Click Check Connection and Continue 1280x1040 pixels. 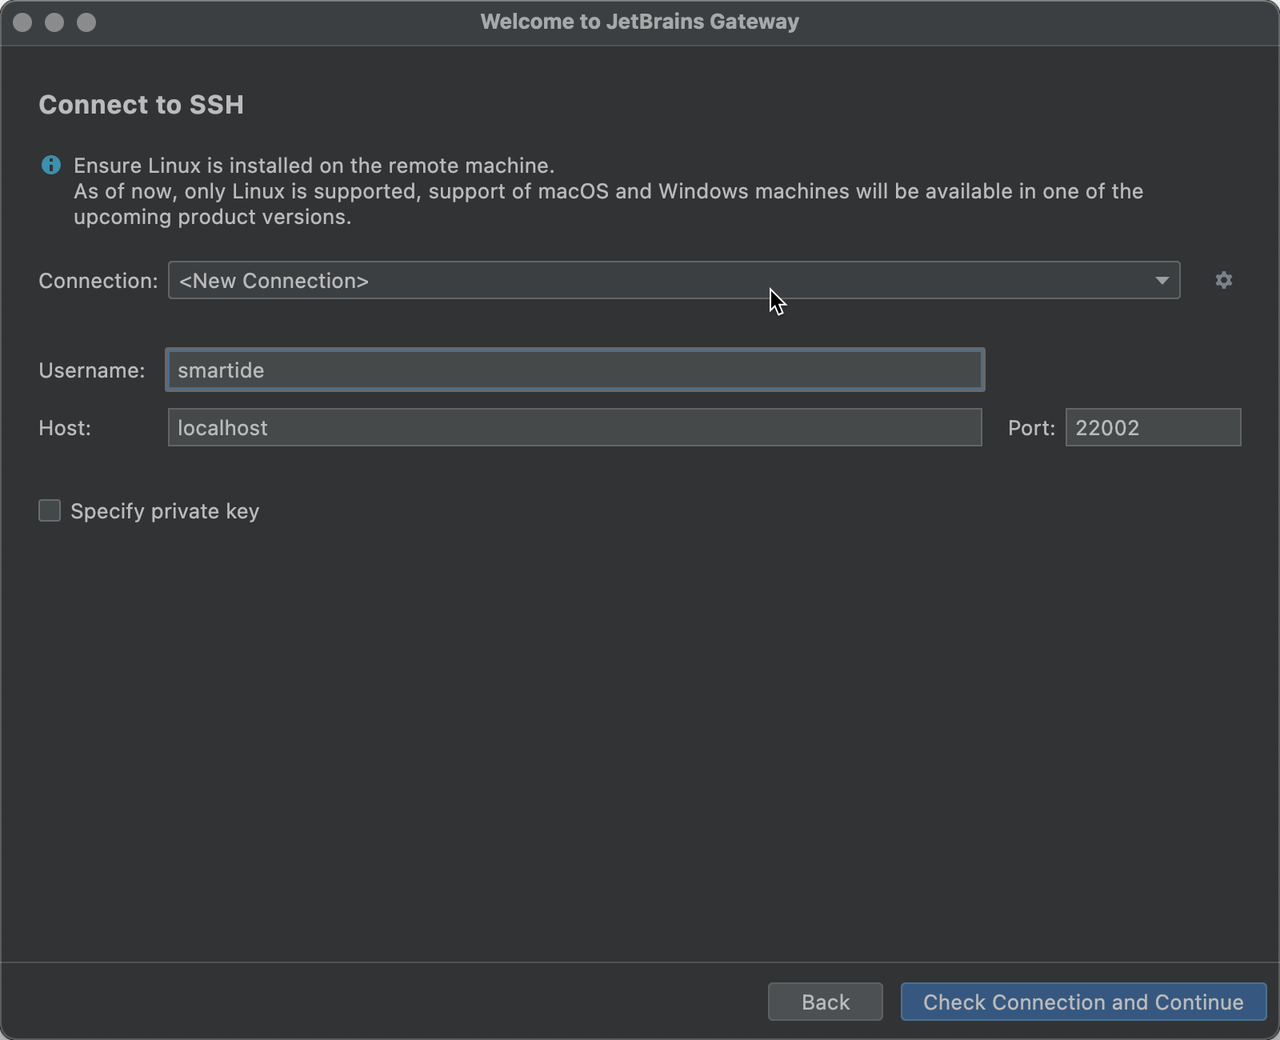tap(1083, 1002)
